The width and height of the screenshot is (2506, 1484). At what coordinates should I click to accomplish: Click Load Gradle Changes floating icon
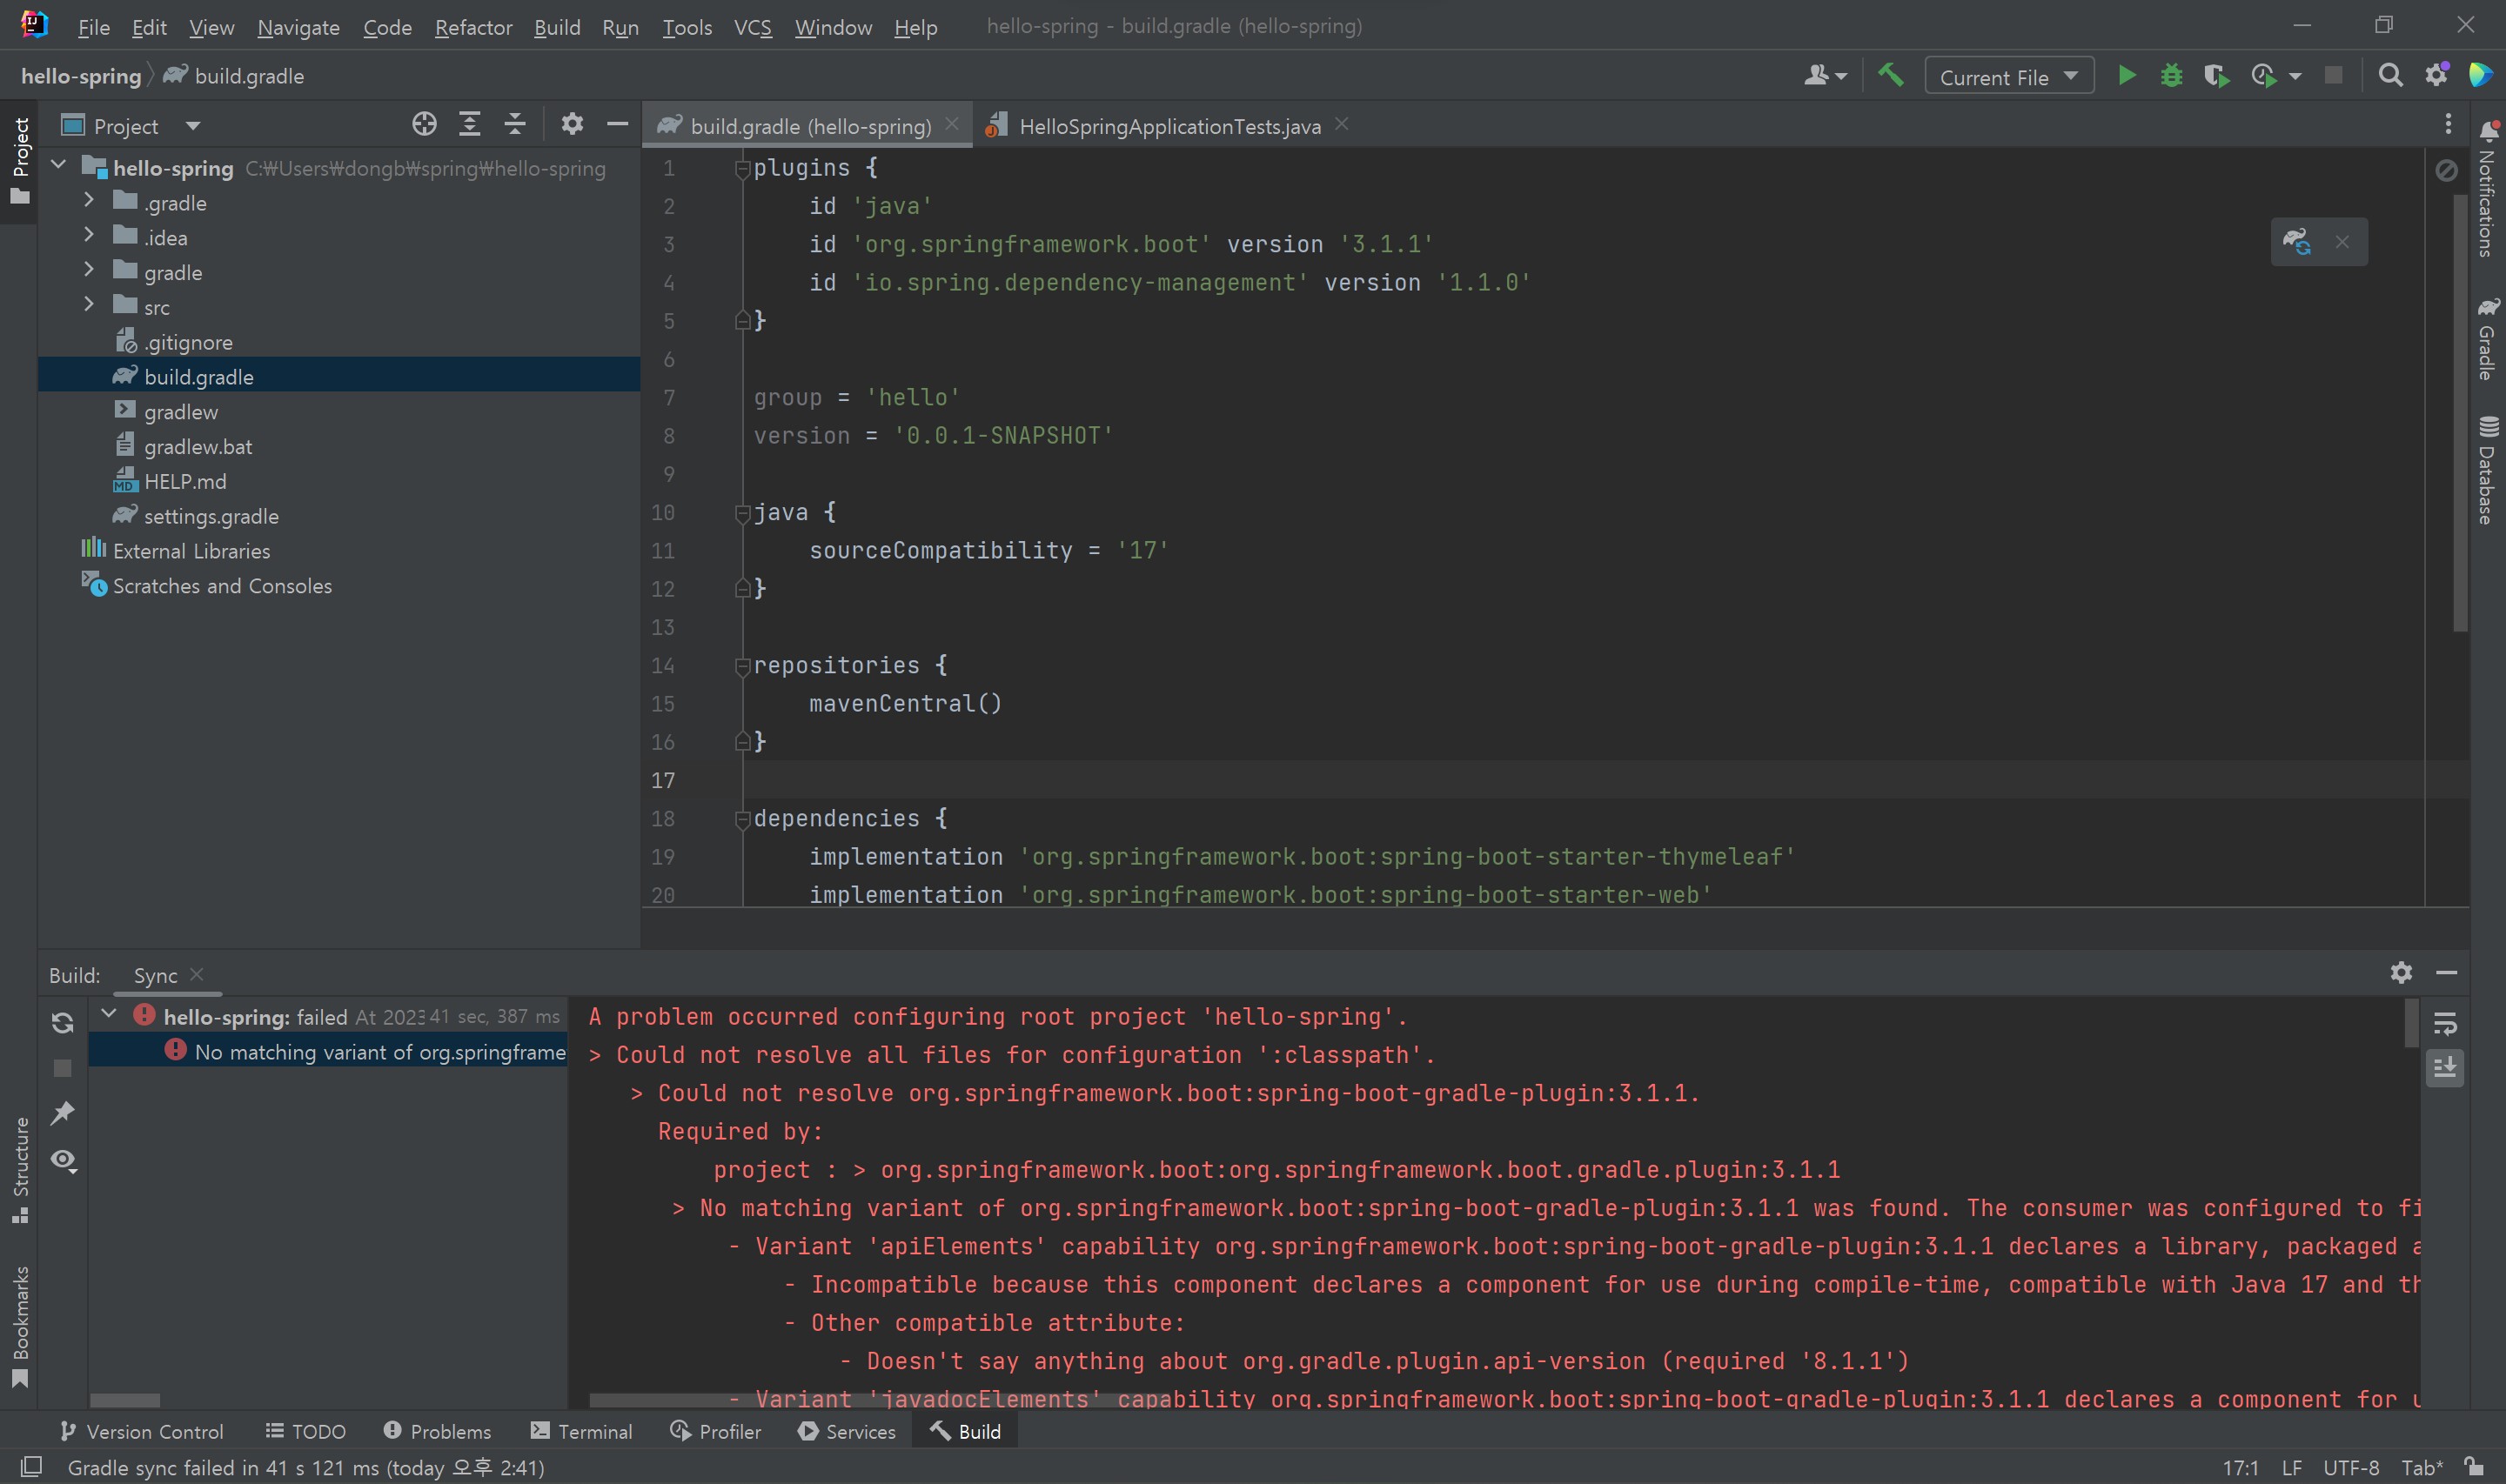click(x=2296, y=242)
